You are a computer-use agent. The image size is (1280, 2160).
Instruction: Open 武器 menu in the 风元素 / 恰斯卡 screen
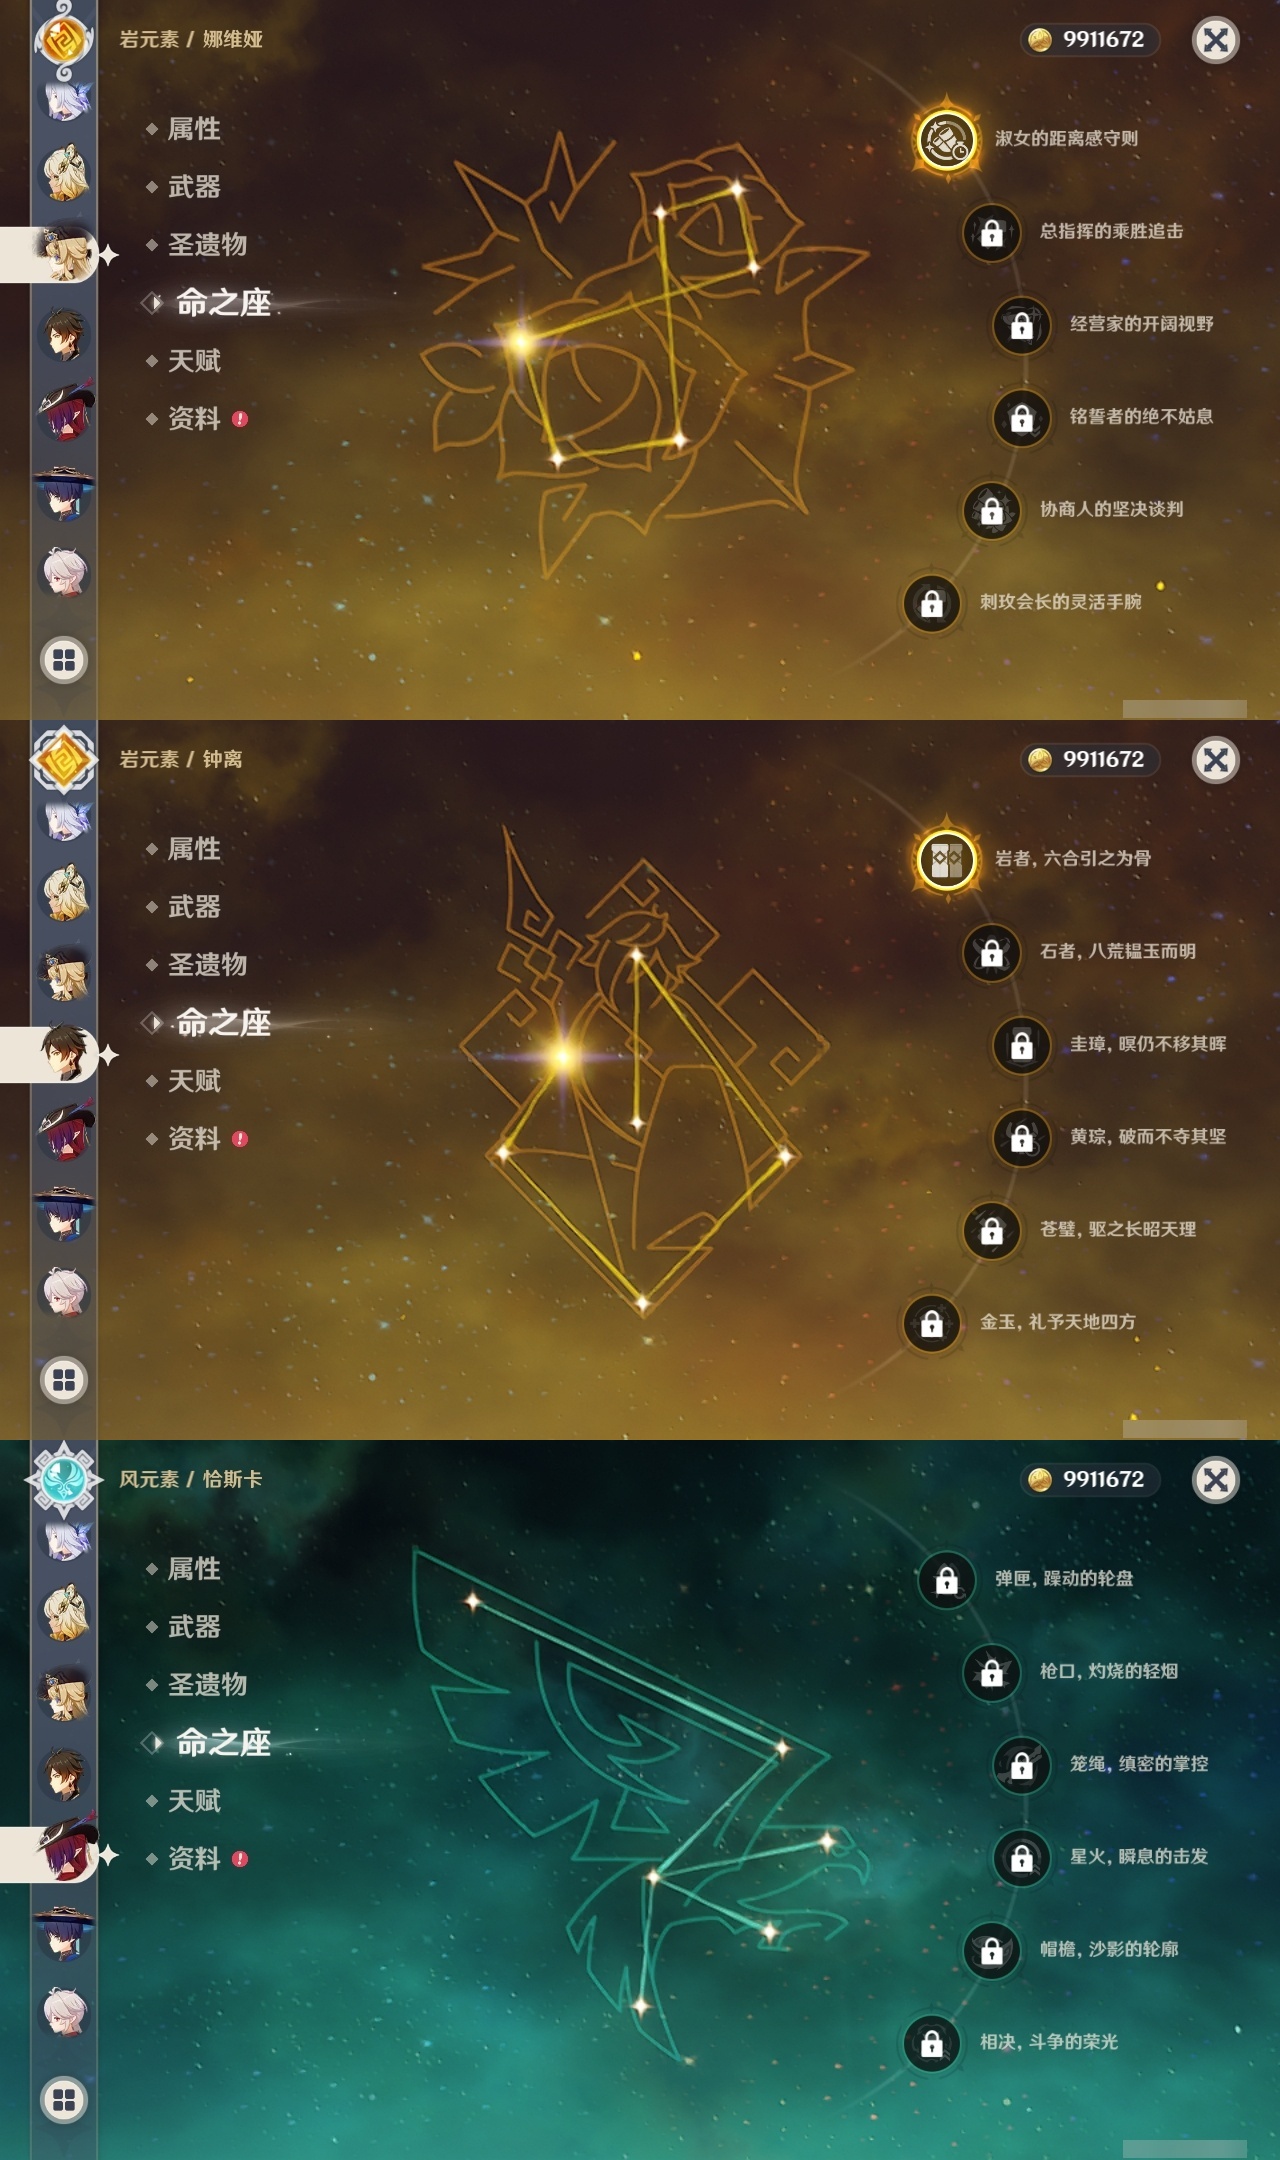pyautogui.click(x=194, y=1627)
